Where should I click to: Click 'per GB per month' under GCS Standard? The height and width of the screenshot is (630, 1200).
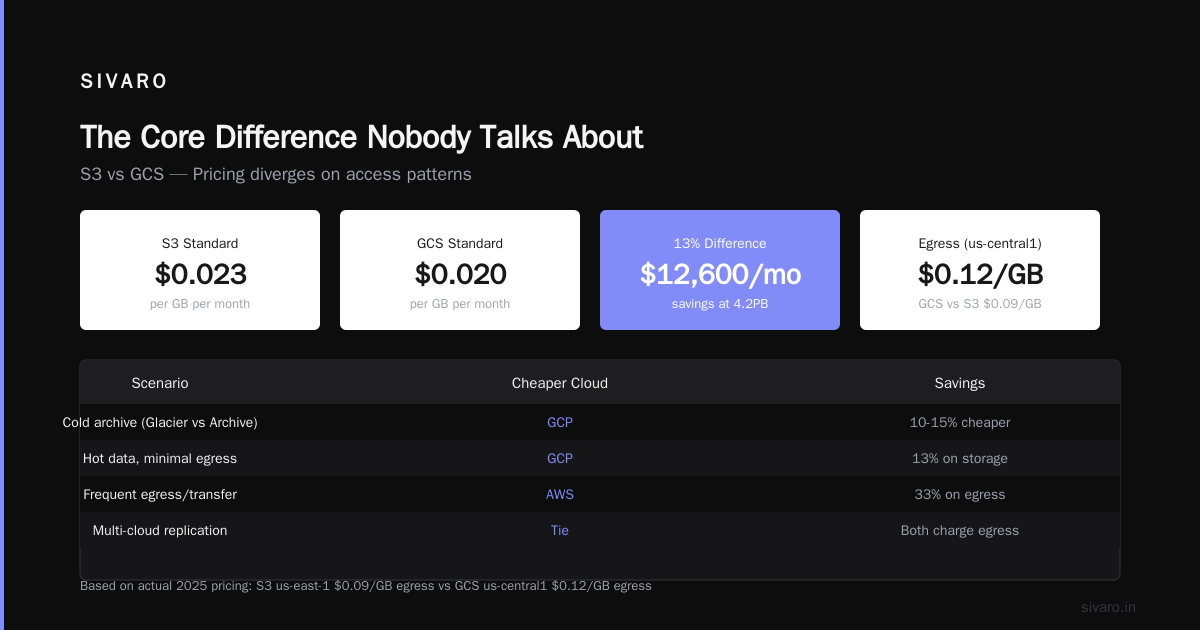point(460,304)
